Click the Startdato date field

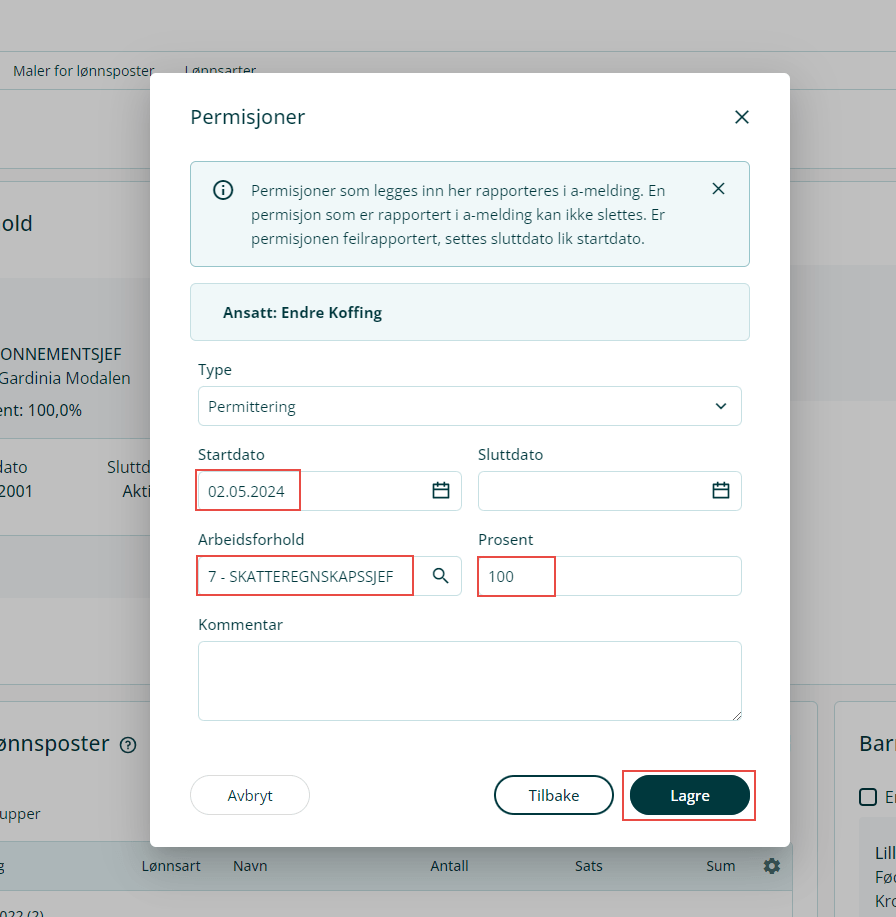pyautogui.click(x=310, y=491)
